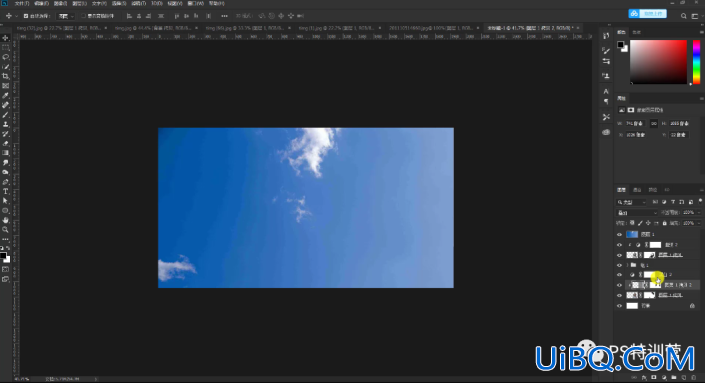Select the Move tool
Viewport: 705px width, 383px height.
(x=5, y=38)
